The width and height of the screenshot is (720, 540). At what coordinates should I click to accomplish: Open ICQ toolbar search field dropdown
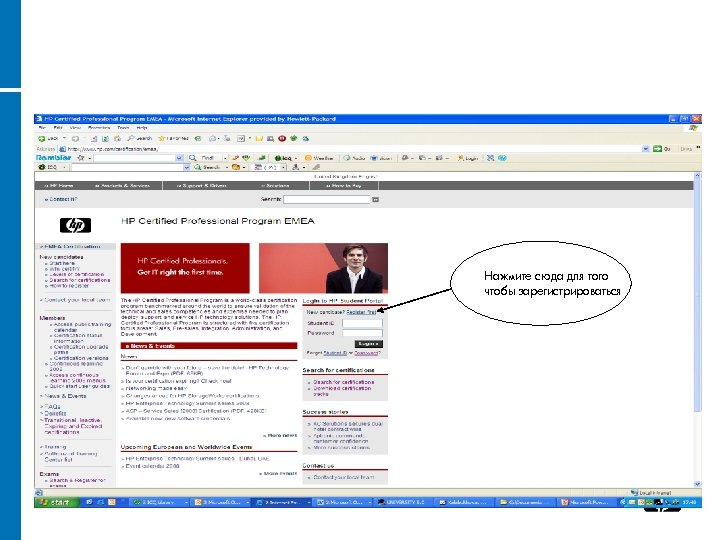[x=186, y=168]
